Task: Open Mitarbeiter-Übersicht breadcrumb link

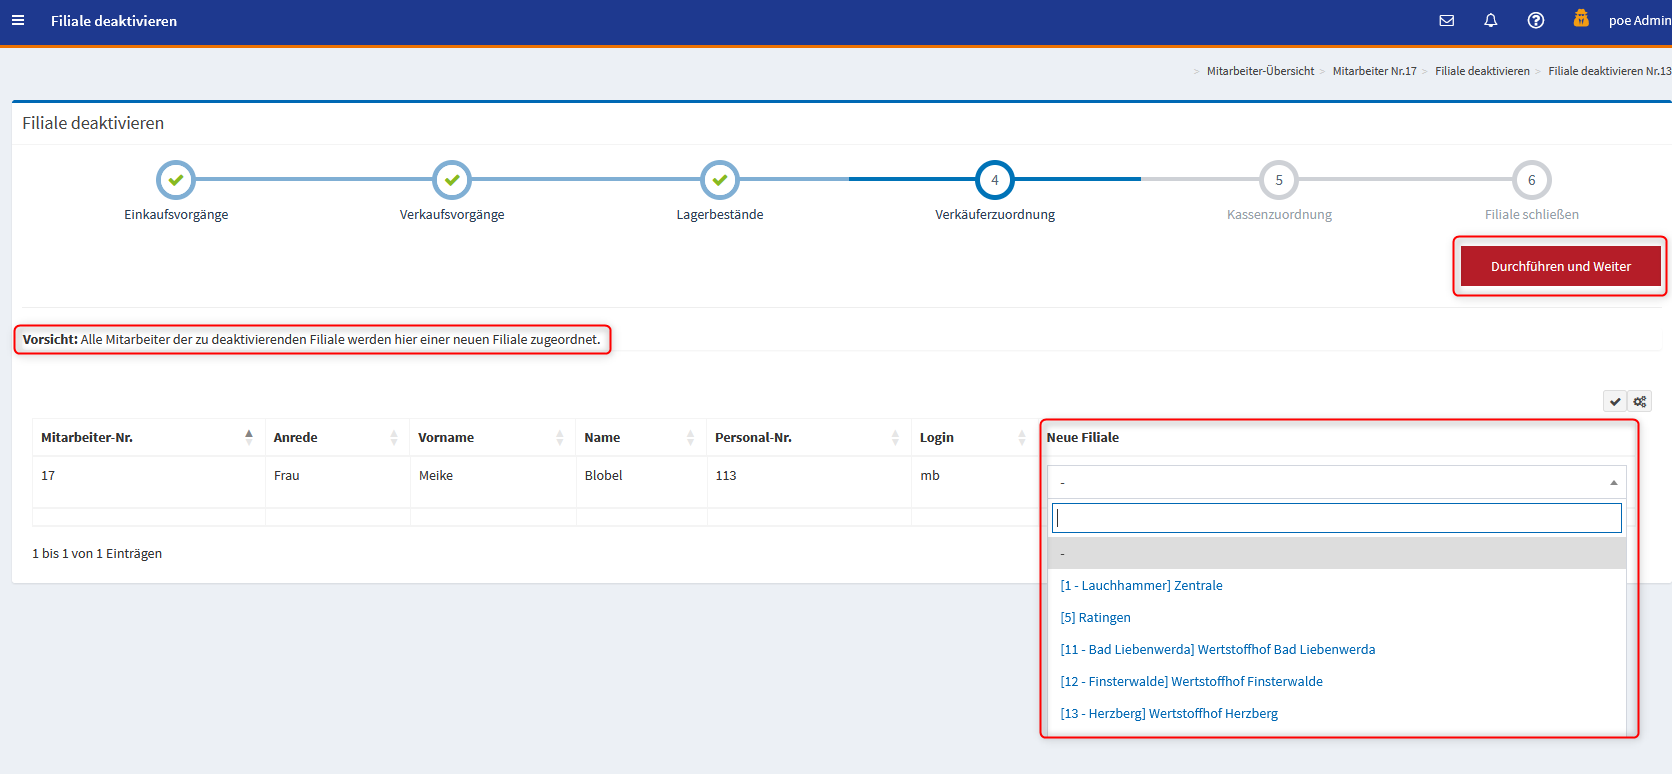Action: pos(1260,71)
